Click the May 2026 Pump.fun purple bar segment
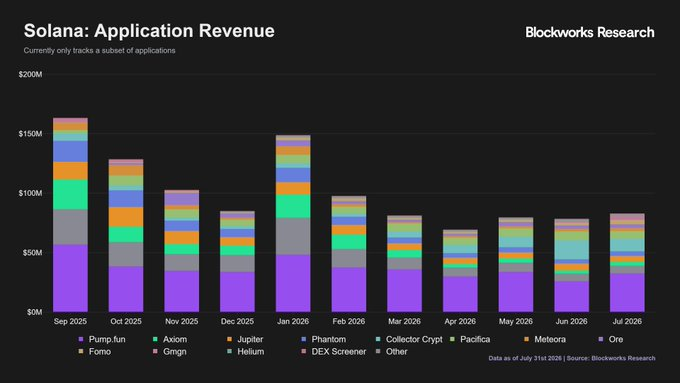The width and height of the screenshot is (680, 383). (516, 292)
